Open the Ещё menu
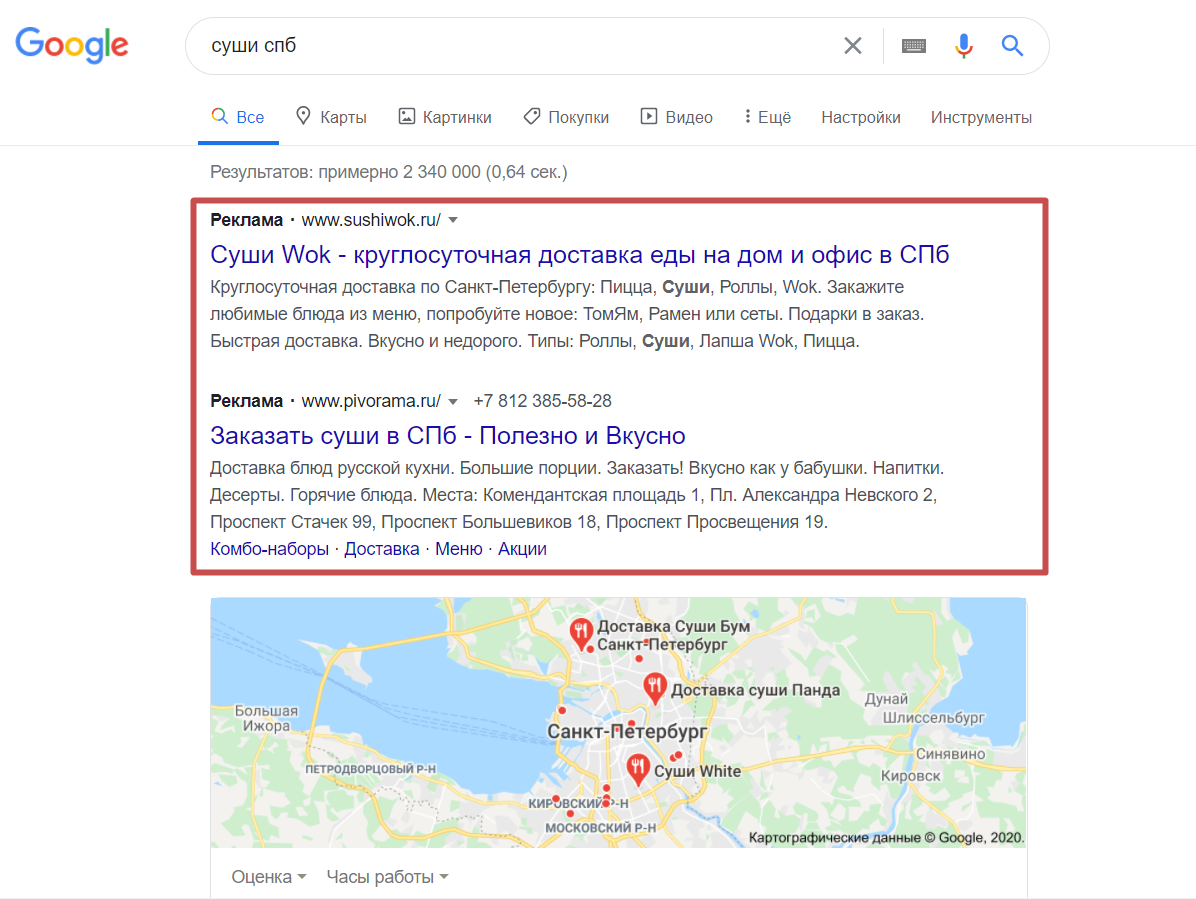 click(767, 117)
